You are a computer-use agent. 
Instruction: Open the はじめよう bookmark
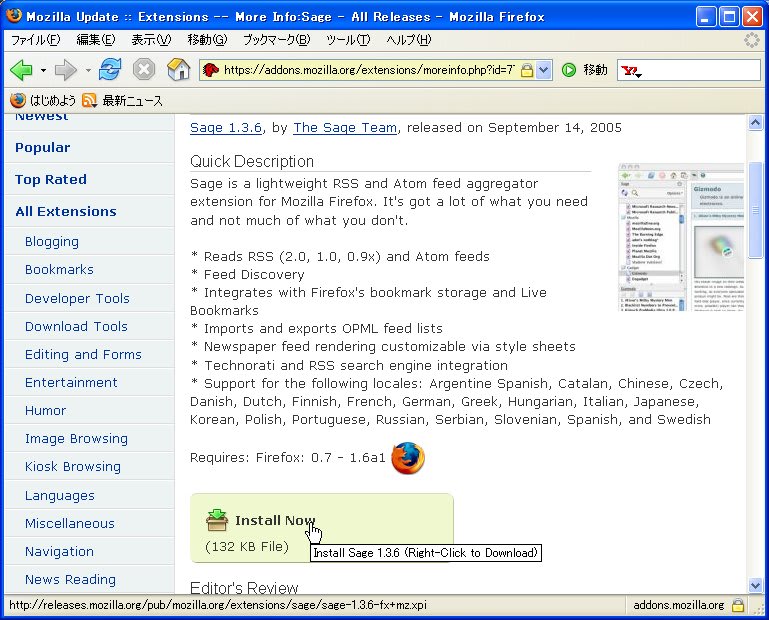[43, 101]
